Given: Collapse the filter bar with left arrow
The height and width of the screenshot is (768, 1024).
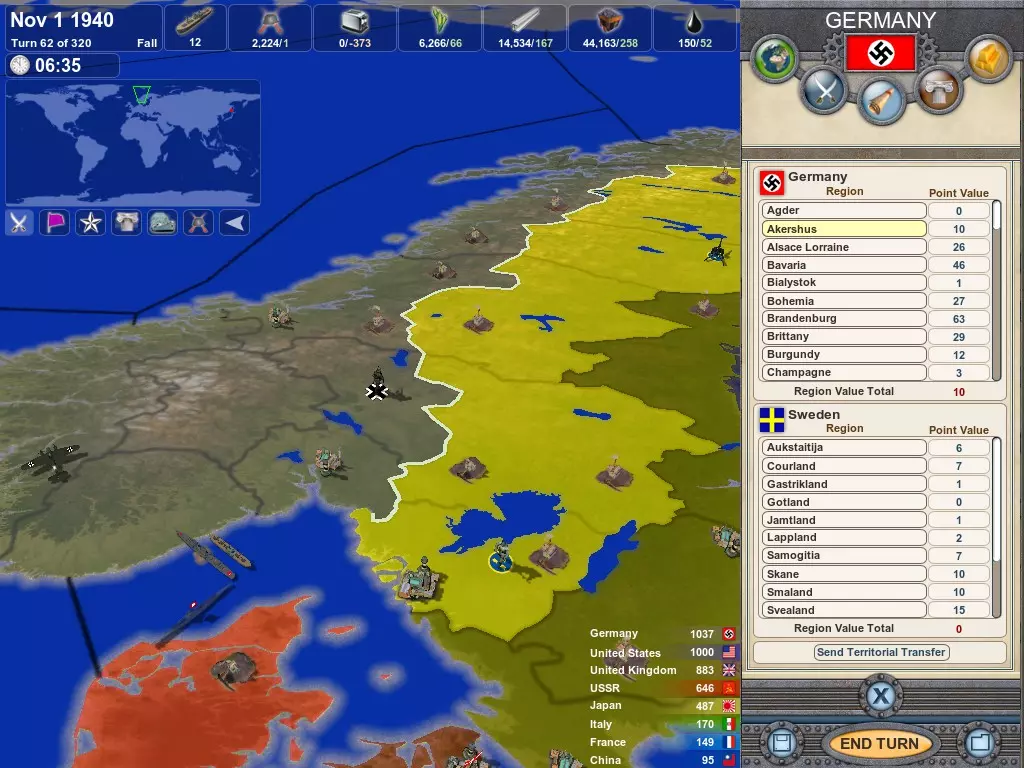Looking at the screenshot, I should click(x=234, y=223).
